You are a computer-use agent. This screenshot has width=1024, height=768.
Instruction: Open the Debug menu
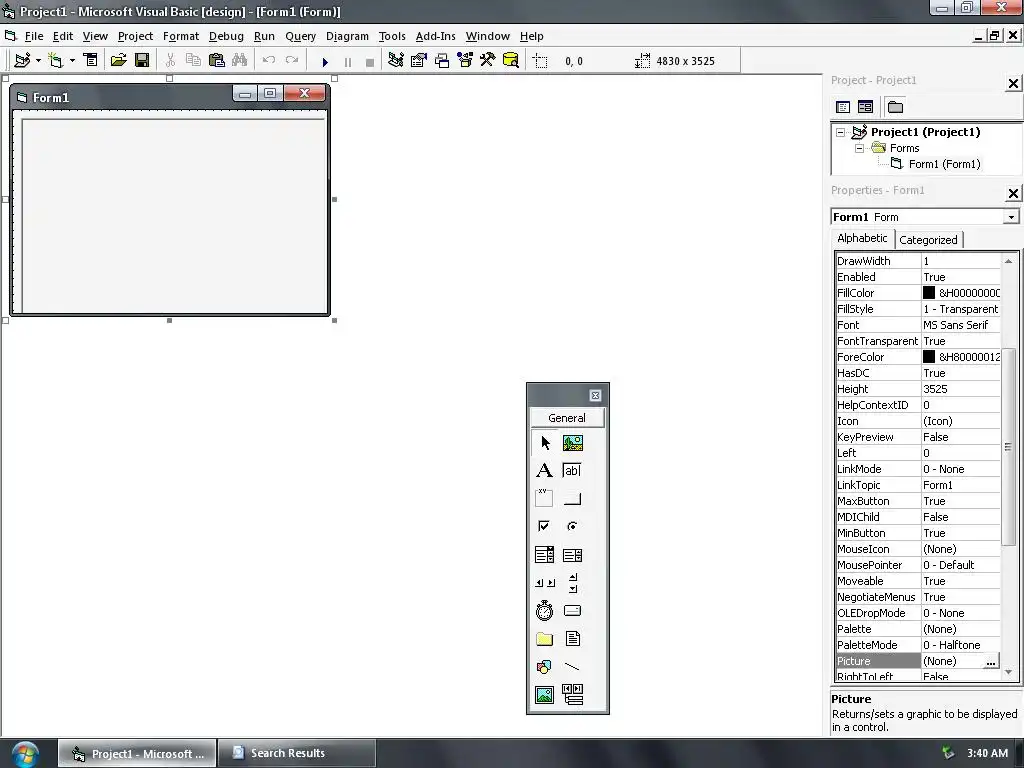(x=226, y=36)
